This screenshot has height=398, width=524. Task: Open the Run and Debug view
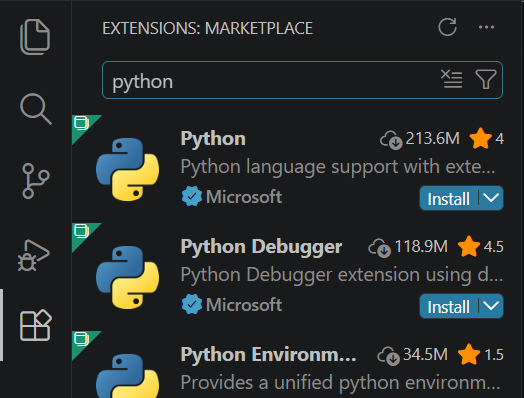pyautogui.click(x=33, y=255)
